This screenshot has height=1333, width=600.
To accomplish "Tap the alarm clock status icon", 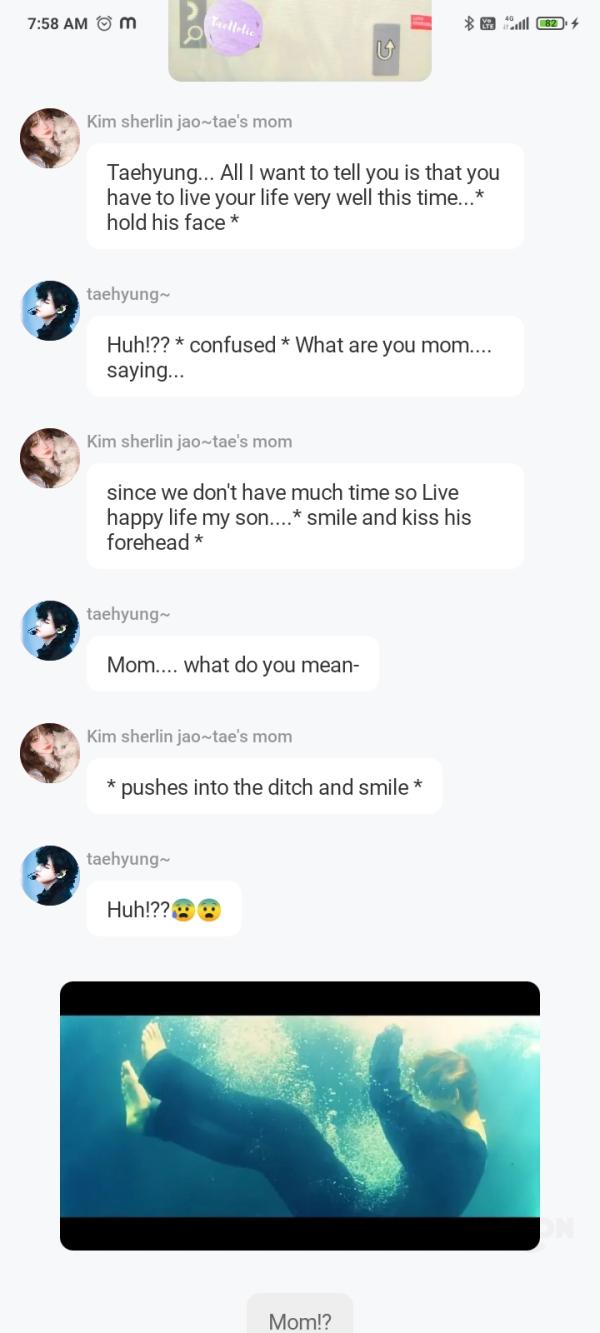I will pyautogui.click(x=104, y=23).
